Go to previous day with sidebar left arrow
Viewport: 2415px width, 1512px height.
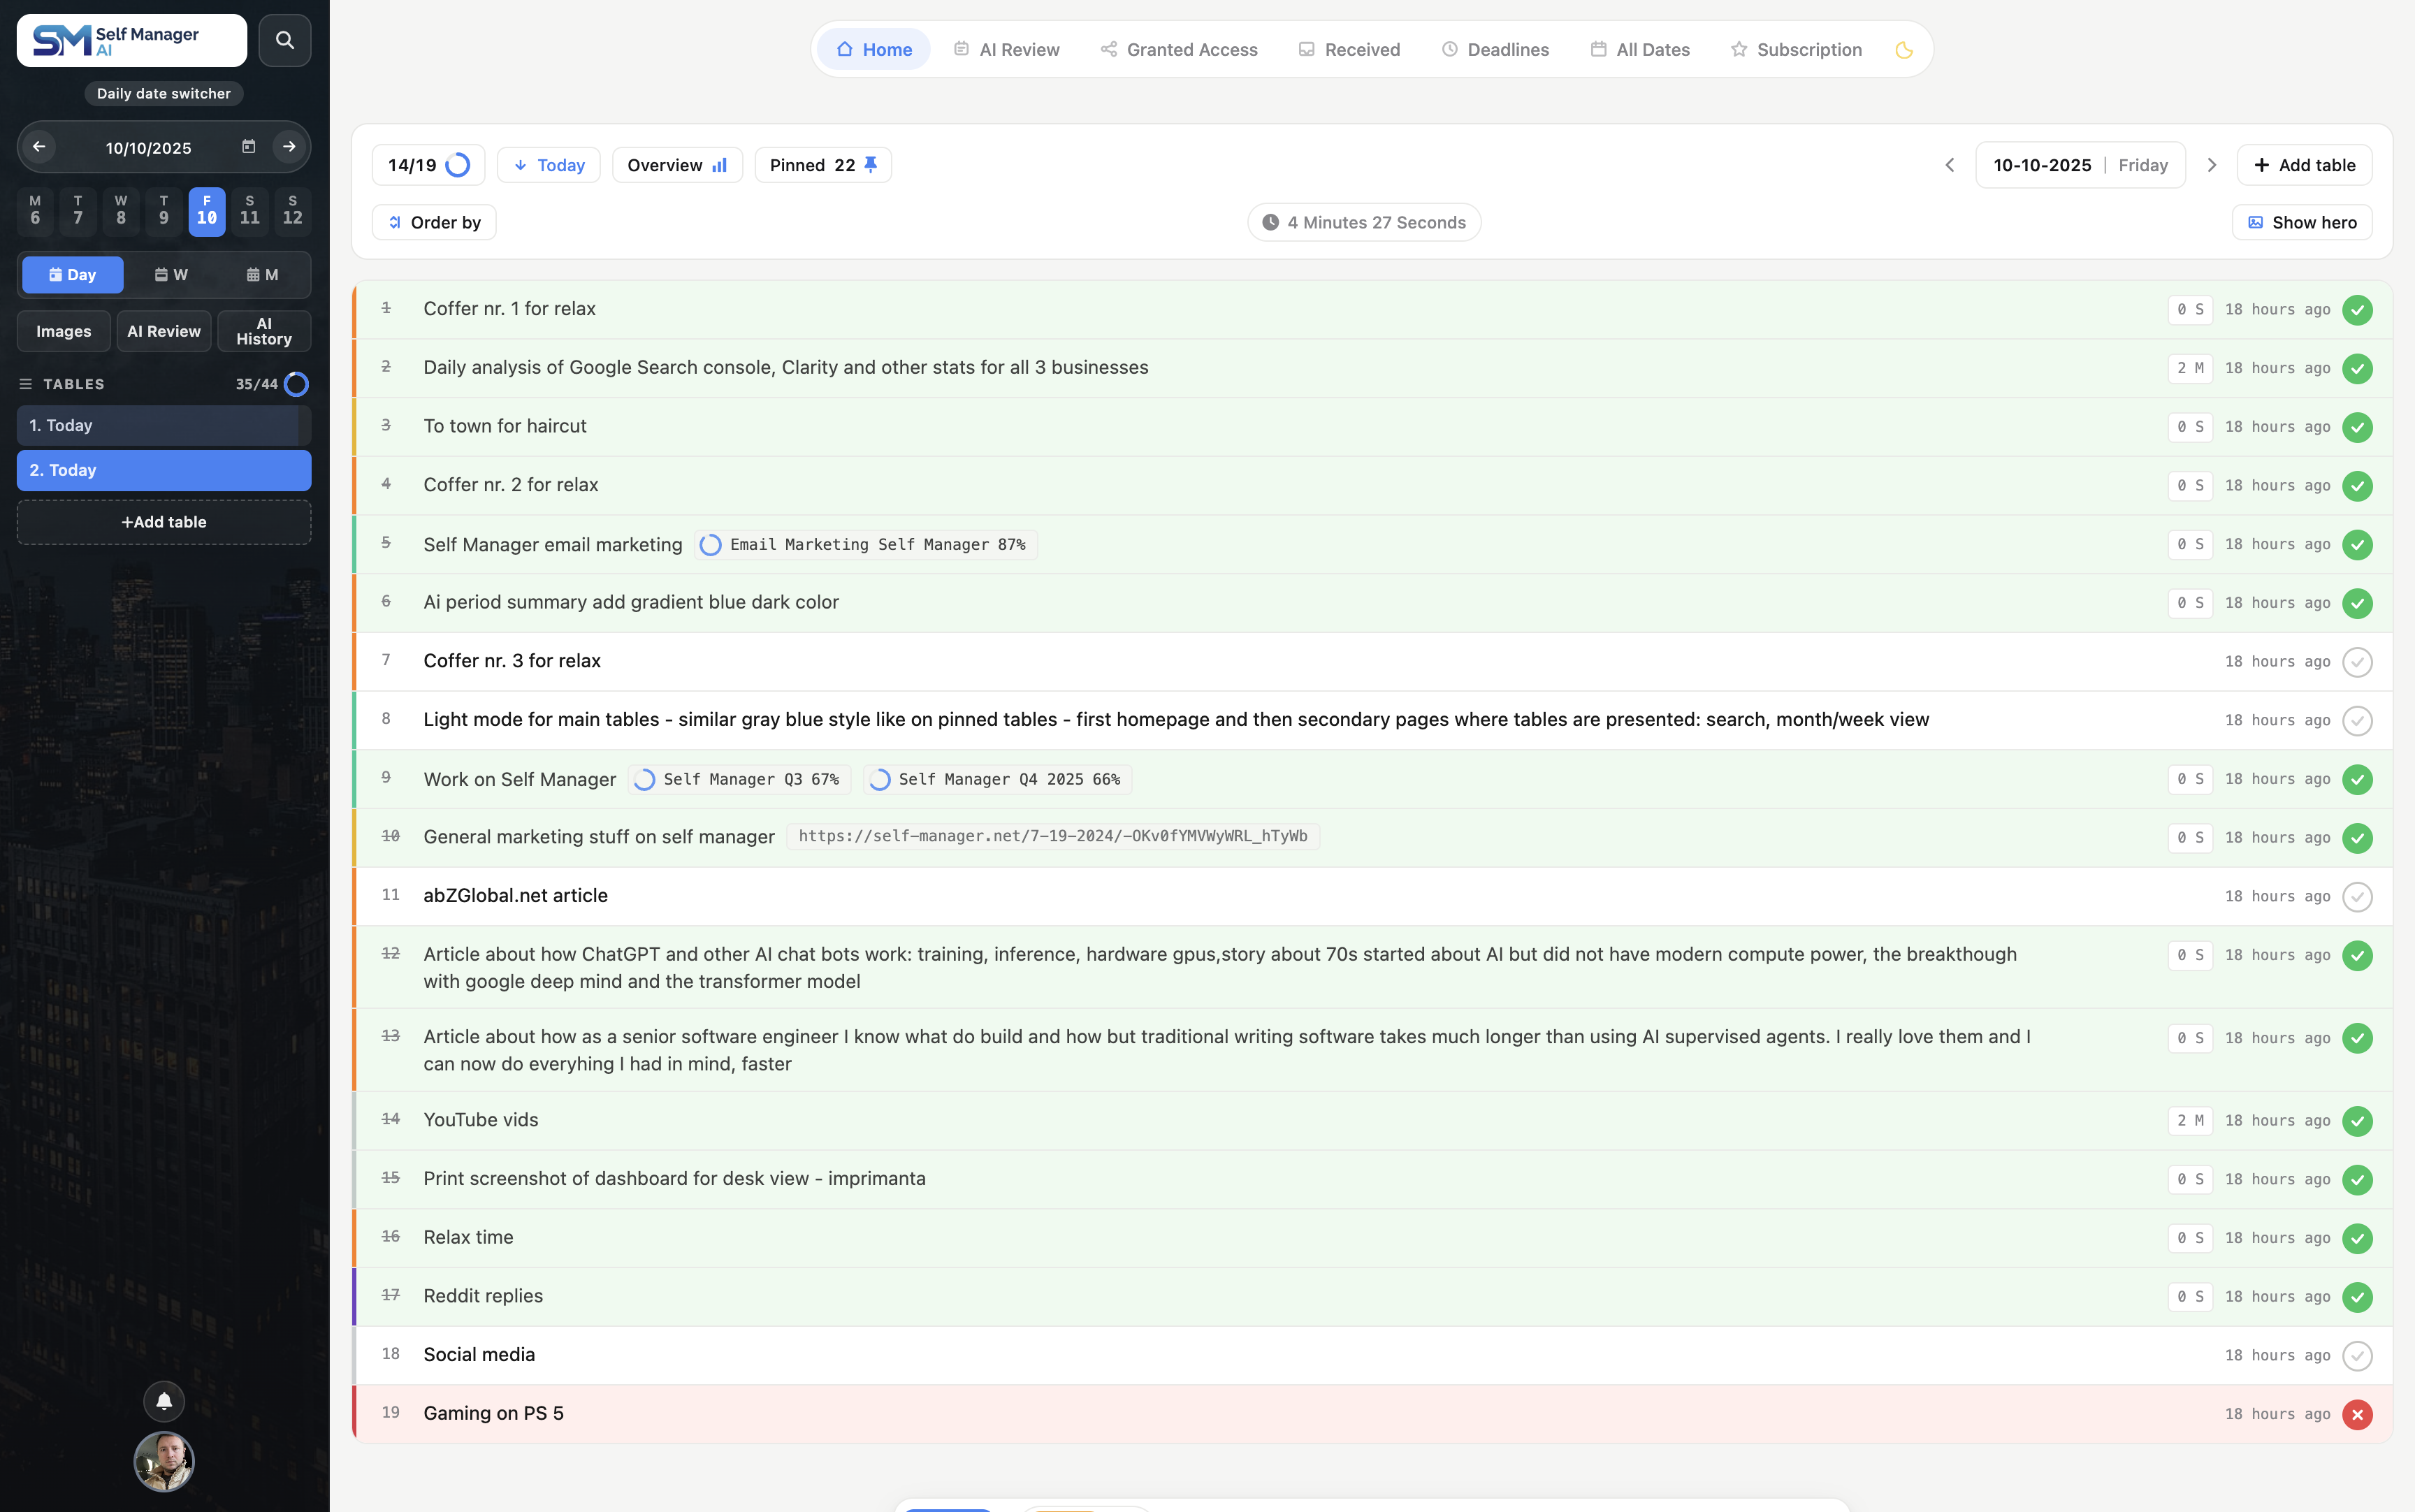click(39, 147)
